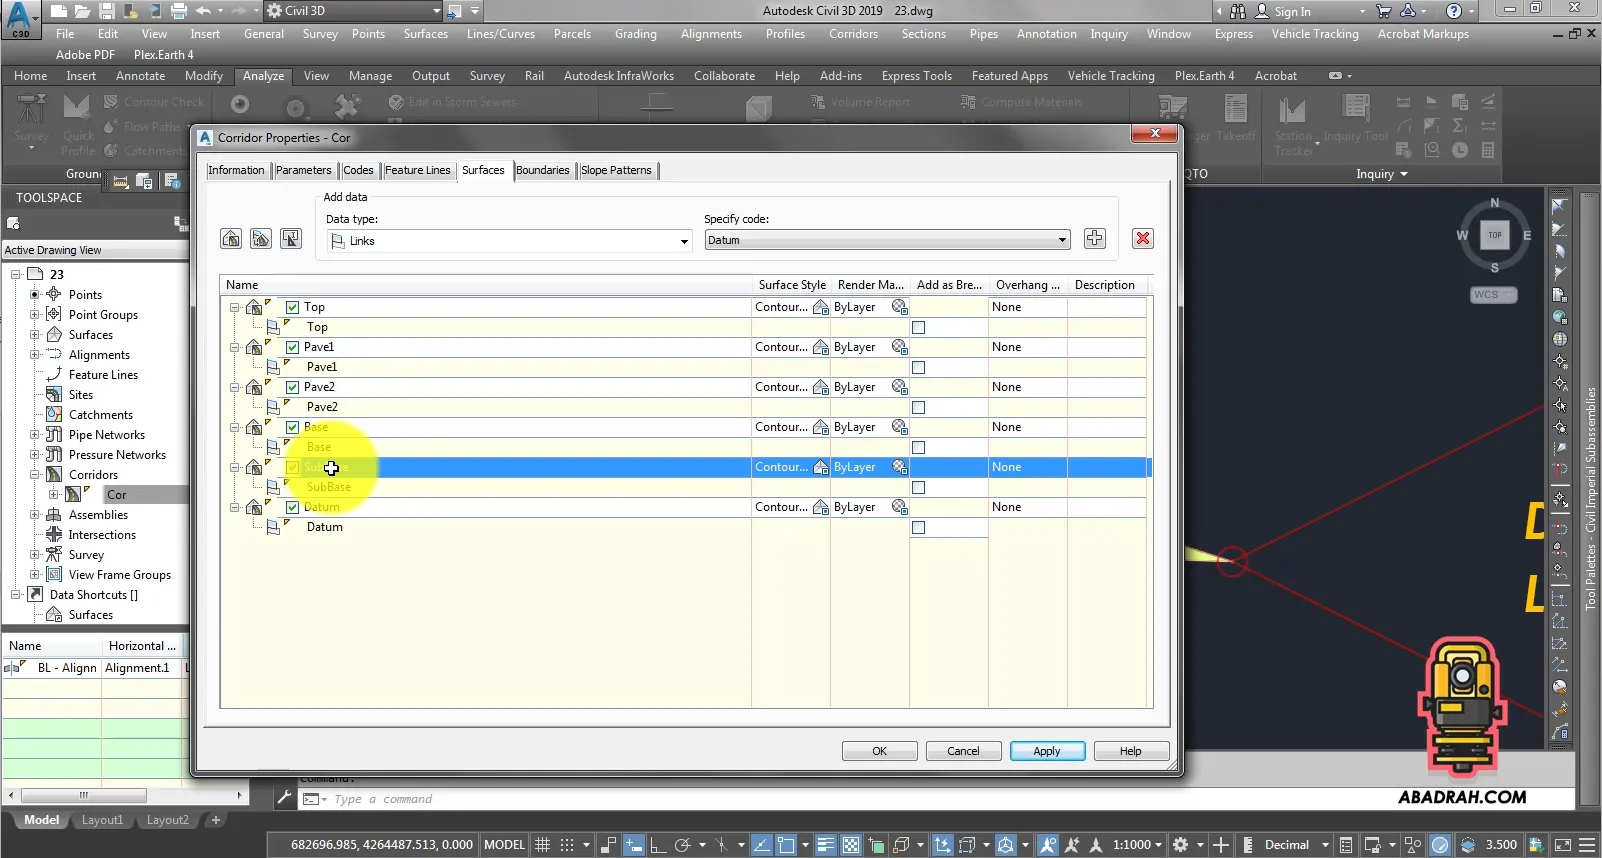
Task: Click the surface style icon in Pave1 row
Action: (820, 347)
